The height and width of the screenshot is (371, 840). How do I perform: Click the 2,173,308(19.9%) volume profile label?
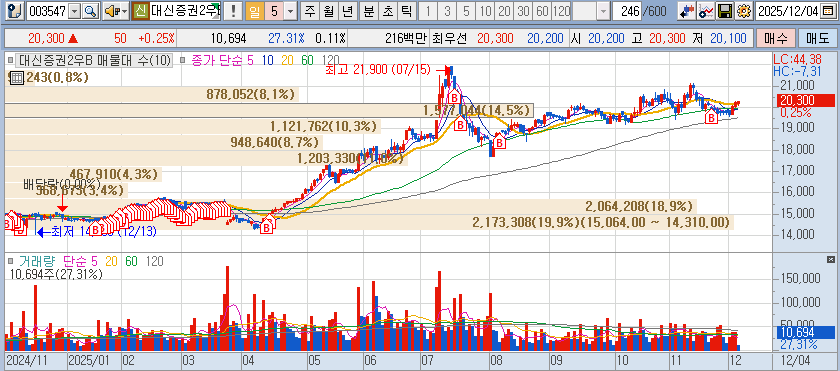[x=601, y=222]
